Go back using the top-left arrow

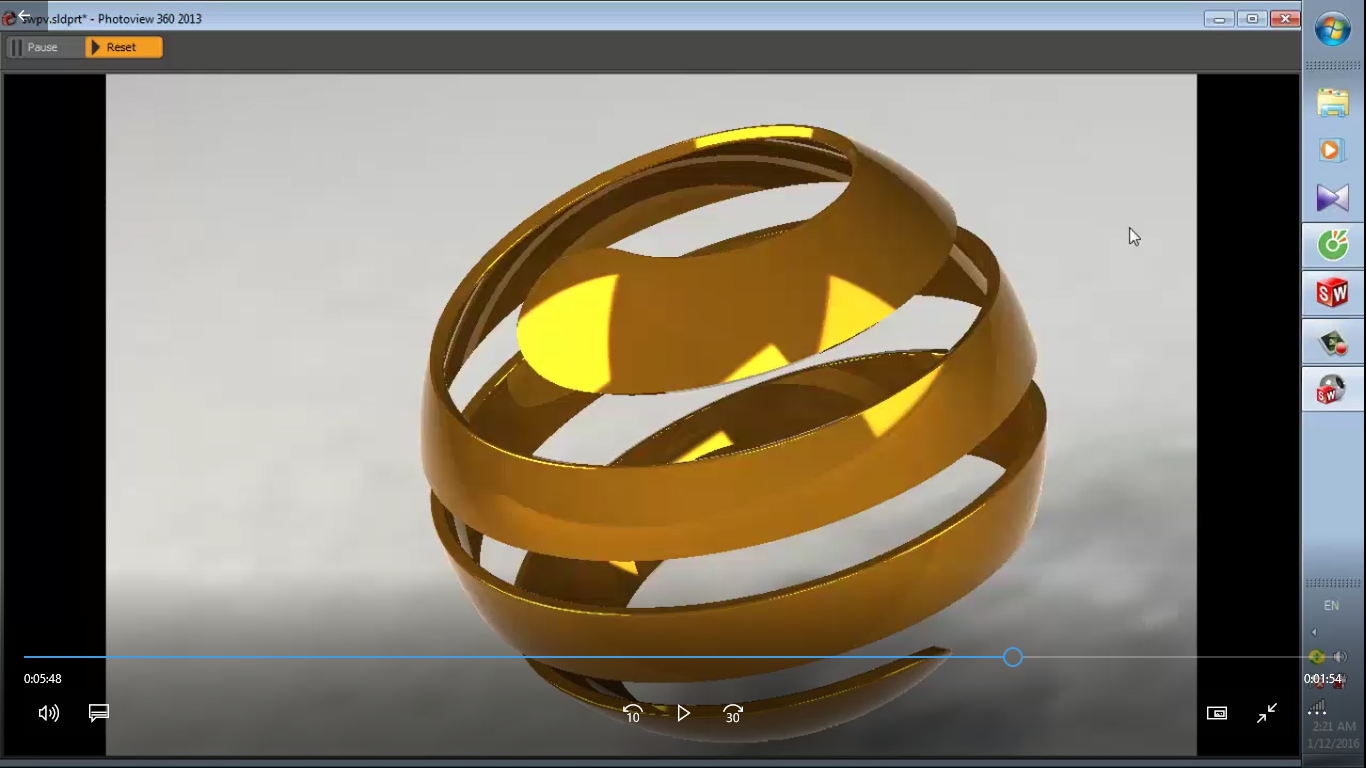(23, 16)
